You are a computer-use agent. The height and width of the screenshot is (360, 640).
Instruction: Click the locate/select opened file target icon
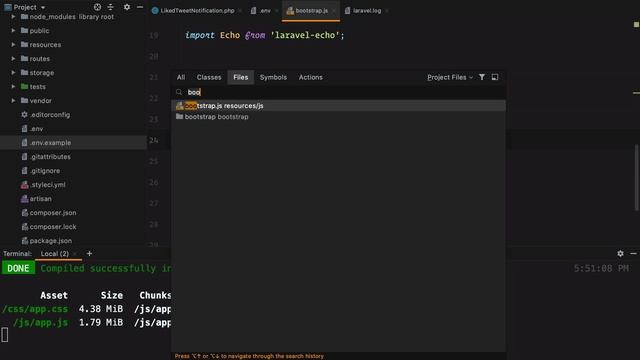coord(97,7)
